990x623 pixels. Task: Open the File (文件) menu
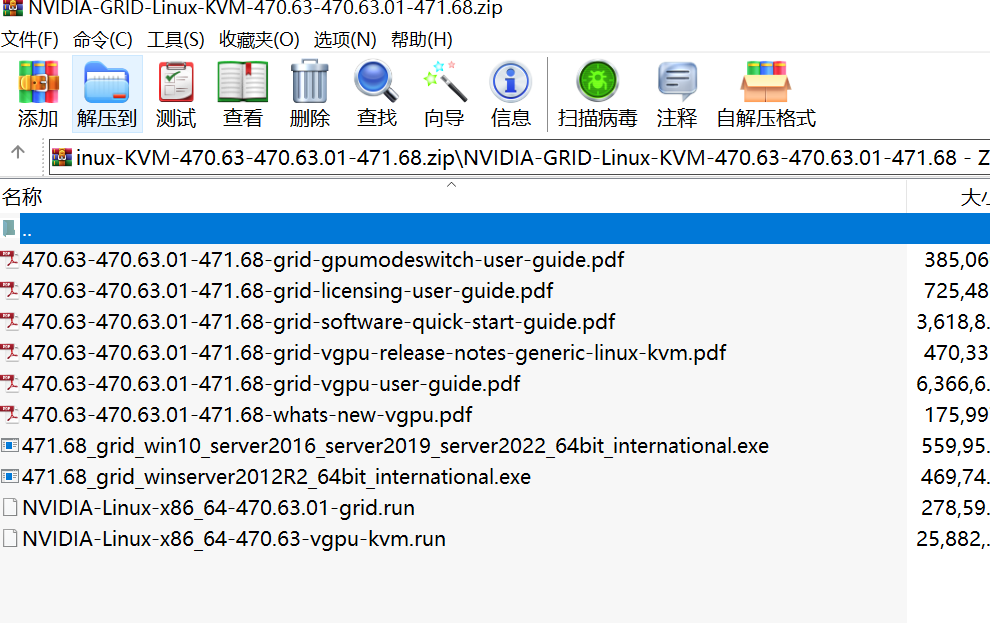click(x=30, y=39)
